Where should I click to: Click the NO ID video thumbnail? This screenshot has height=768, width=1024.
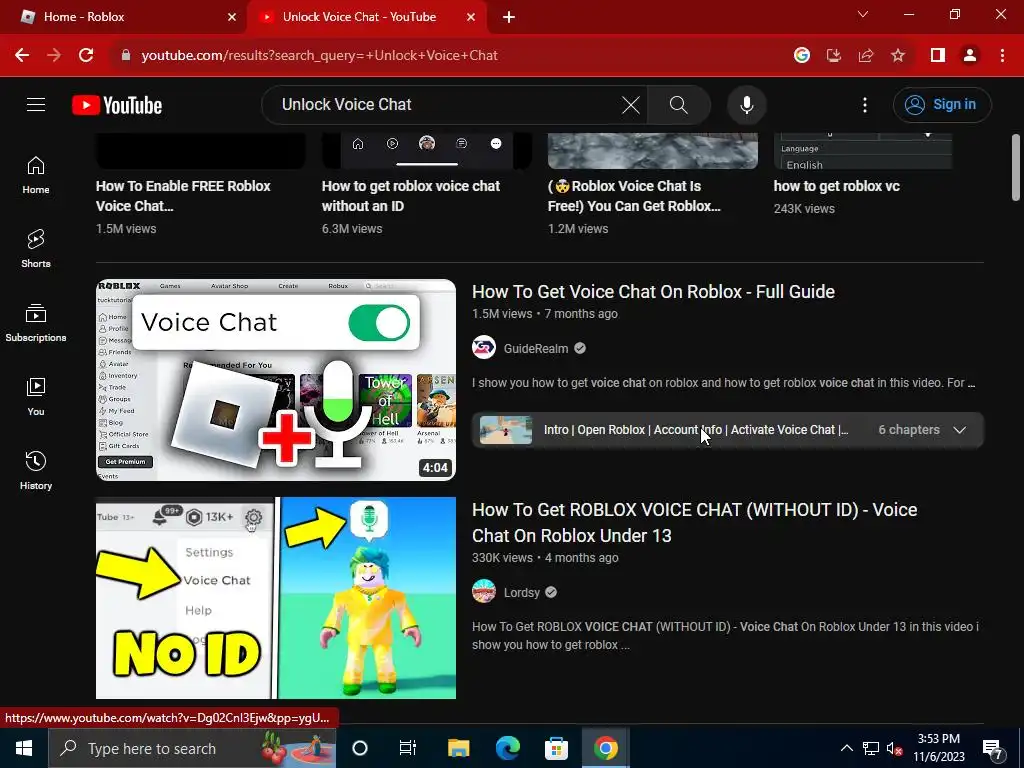coord(276,598)
